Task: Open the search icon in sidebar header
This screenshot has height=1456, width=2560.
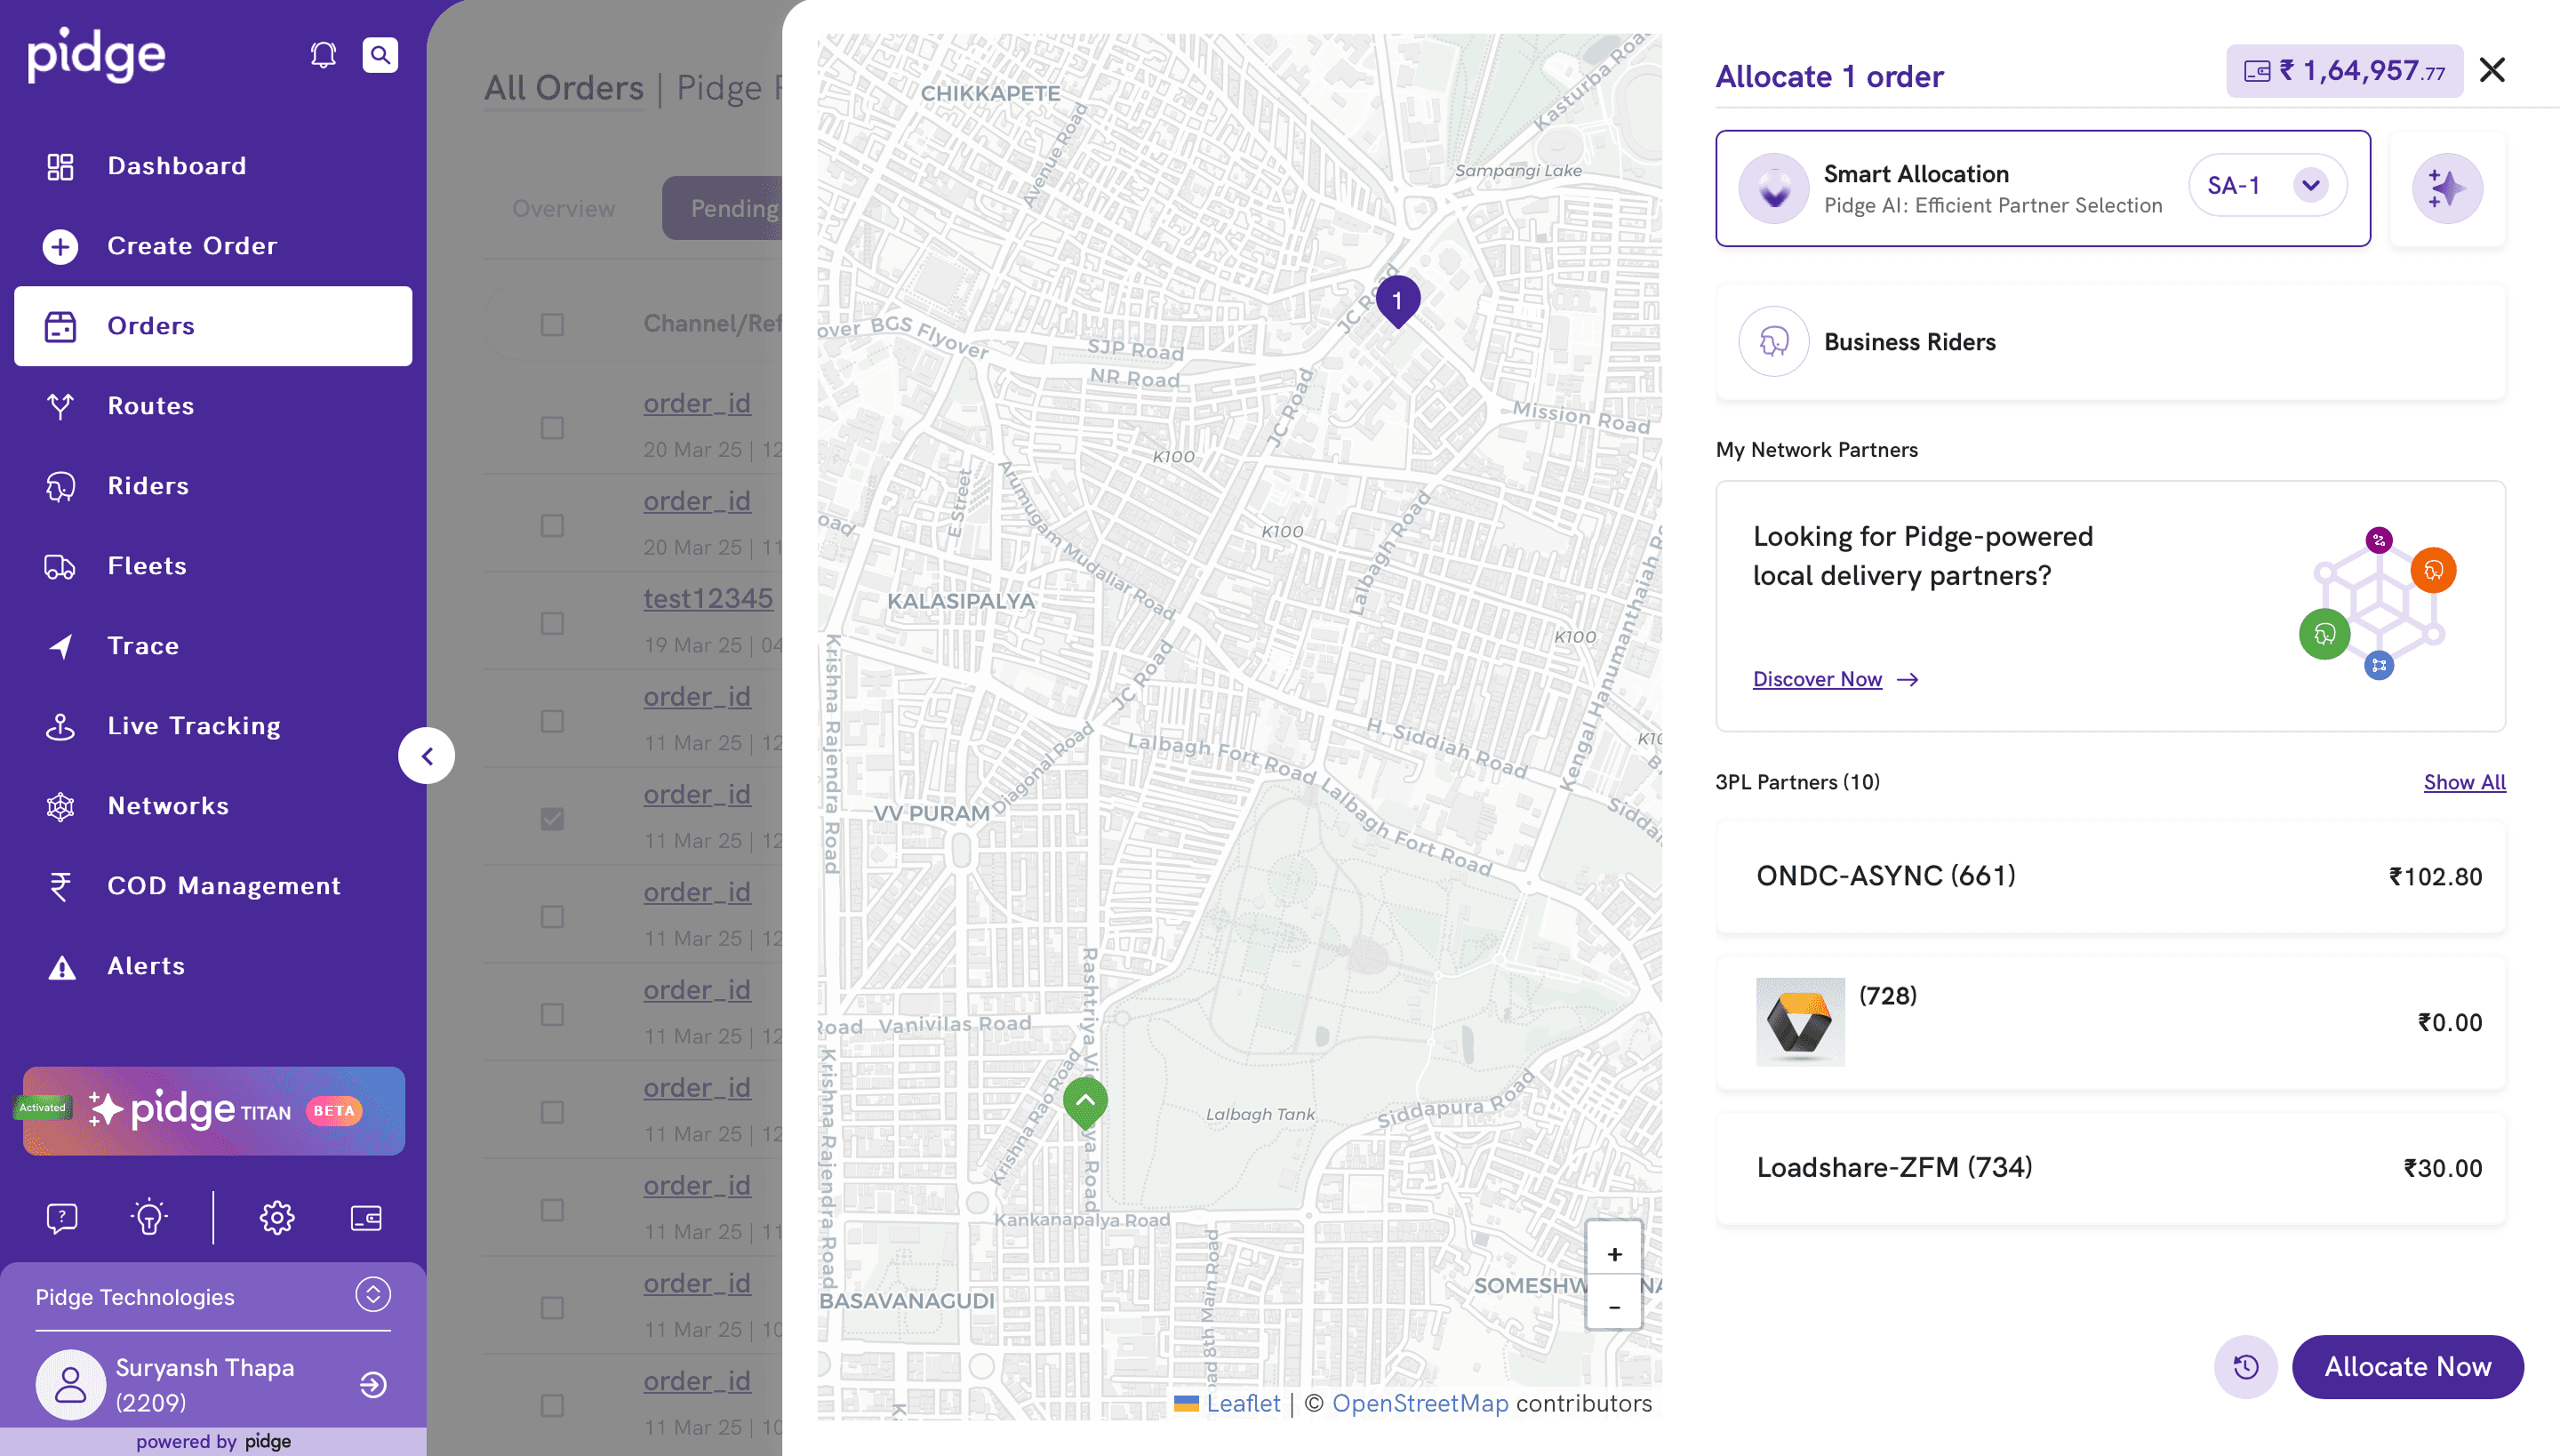Action: point(380,55)
